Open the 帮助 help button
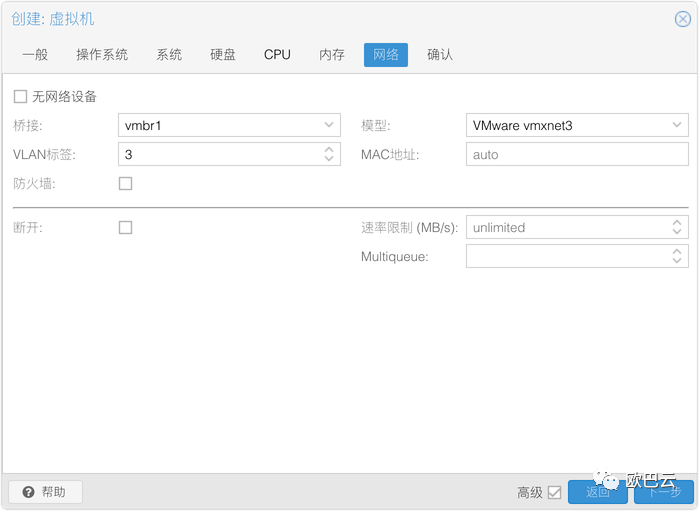 point(45,492)
